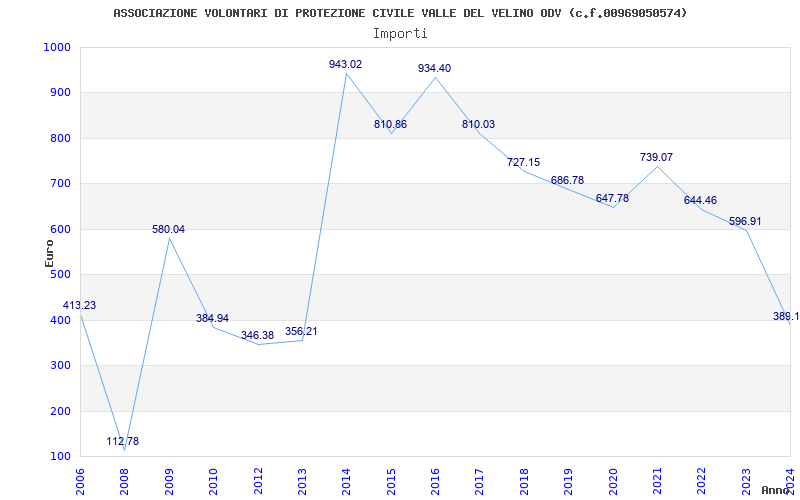
Task: Select data label 647.78
Action: click(612, 198)
